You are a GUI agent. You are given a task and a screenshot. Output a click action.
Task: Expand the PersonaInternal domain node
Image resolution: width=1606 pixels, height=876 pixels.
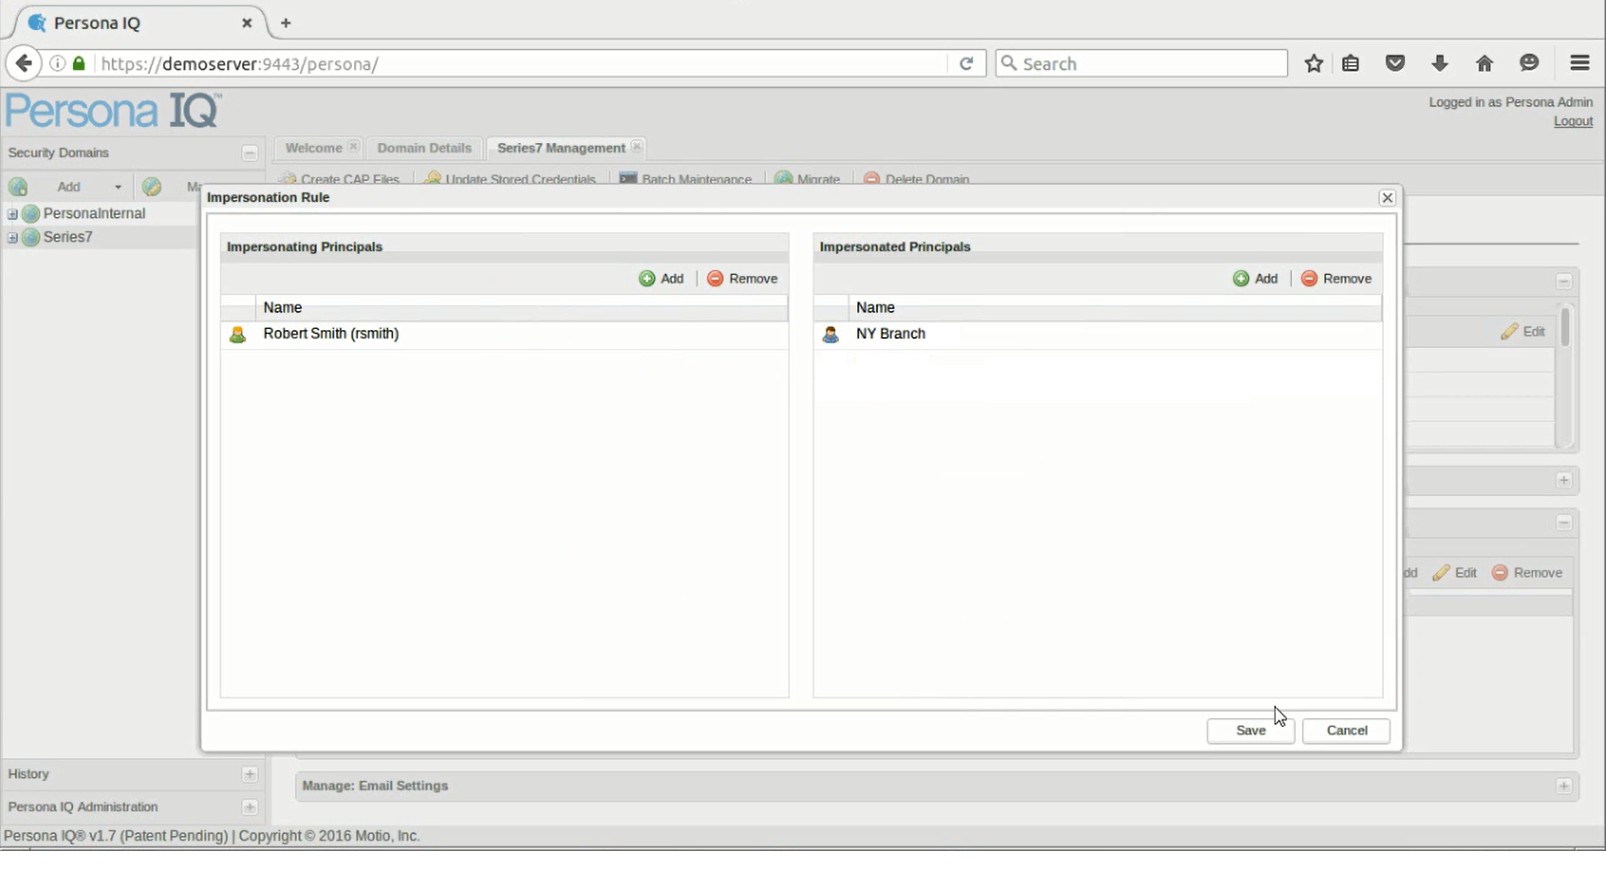tap(12, 214)
